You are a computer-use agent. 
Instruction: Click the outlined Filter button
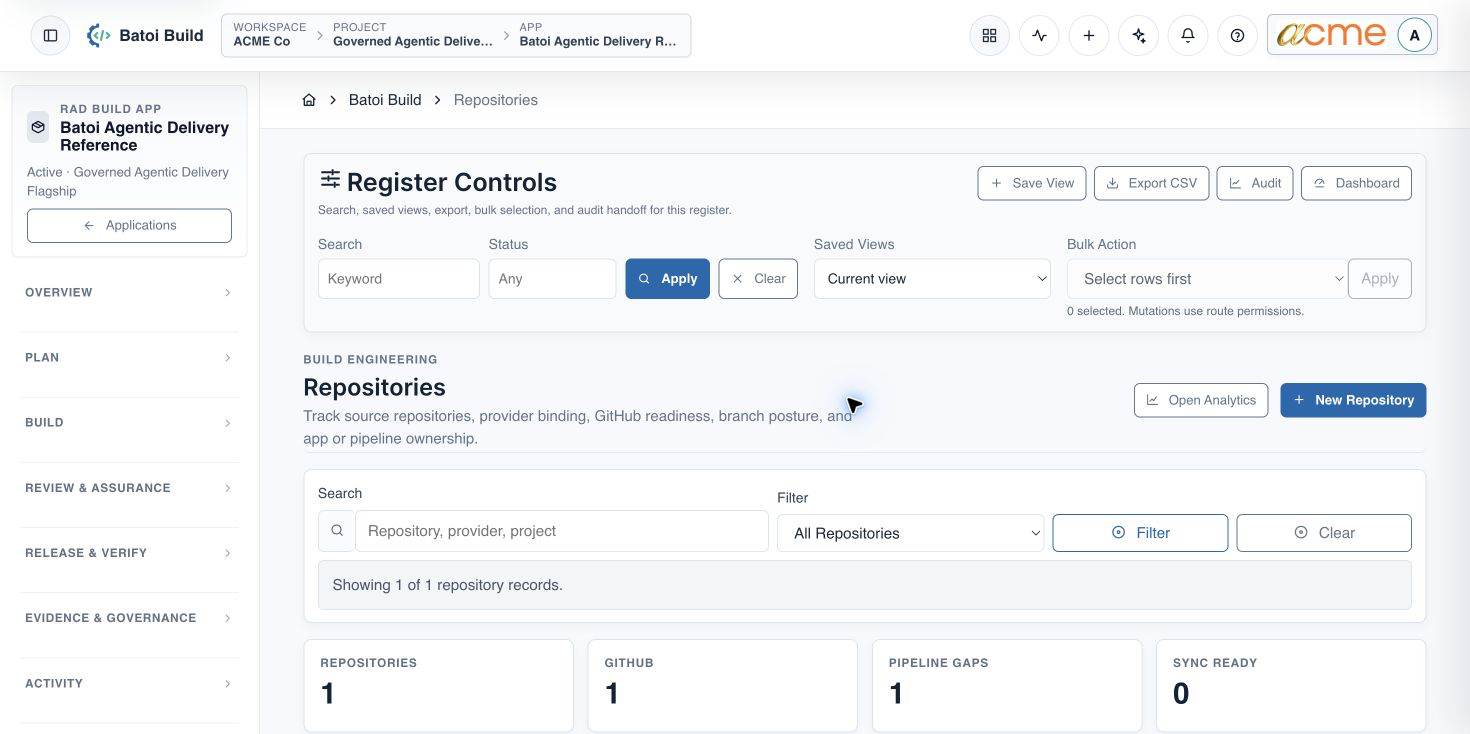pos(1140,533)
